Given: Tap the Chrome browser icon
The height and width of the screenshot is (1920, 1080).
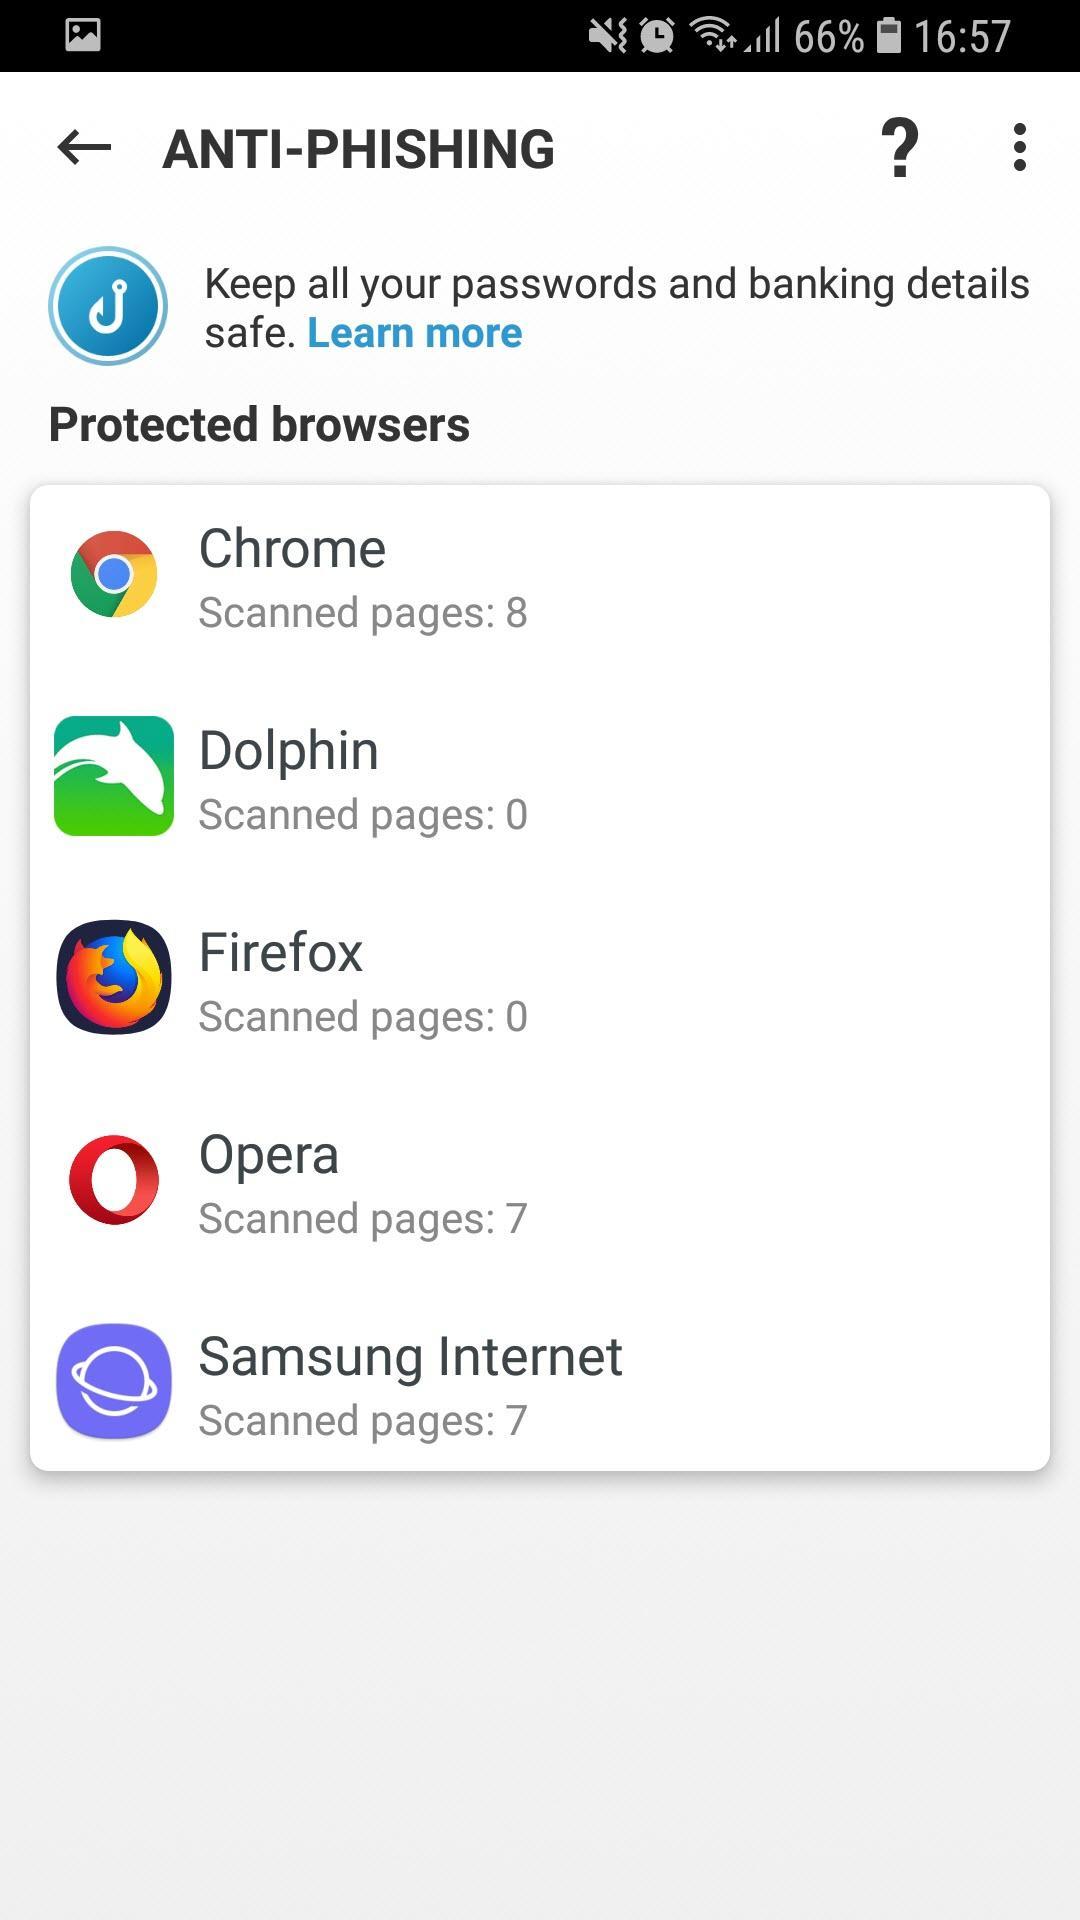Looking at the screenshot, I should 114,574.
